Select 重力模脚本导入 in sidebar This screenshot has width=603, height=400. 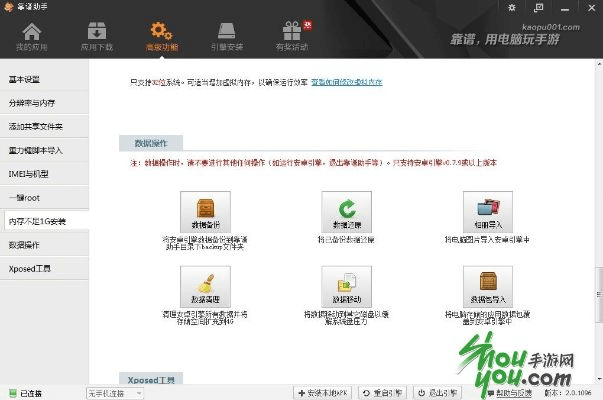click(45, 150)
